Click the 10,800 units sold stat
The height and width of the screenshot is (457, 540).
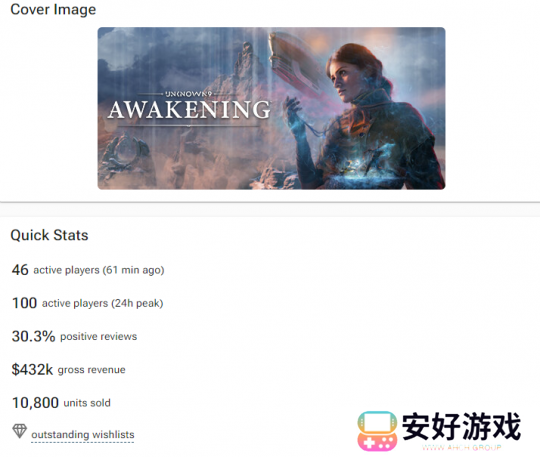(61, 403)
